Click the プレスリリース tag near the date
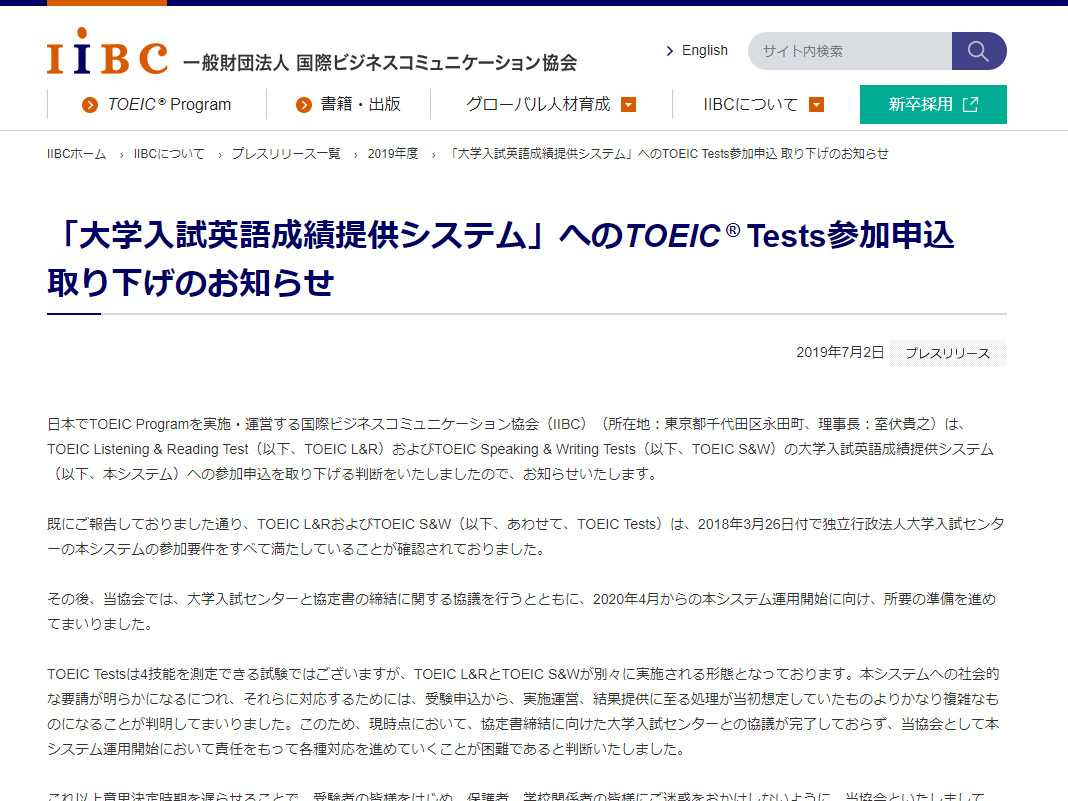This screenshot has height=801, width=1068. pos(947,353)
